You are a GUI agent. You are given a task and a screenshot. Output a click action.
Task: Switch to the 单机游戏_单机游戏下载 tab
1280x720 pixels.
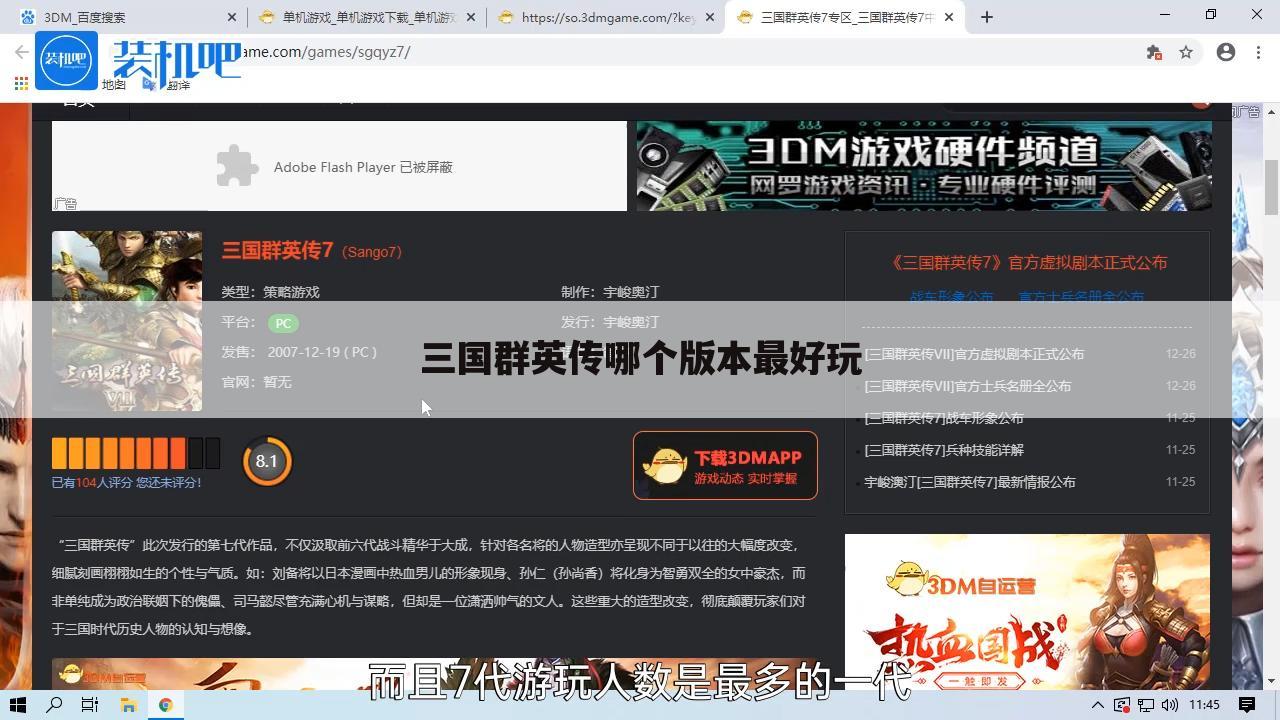pos(366,17)
